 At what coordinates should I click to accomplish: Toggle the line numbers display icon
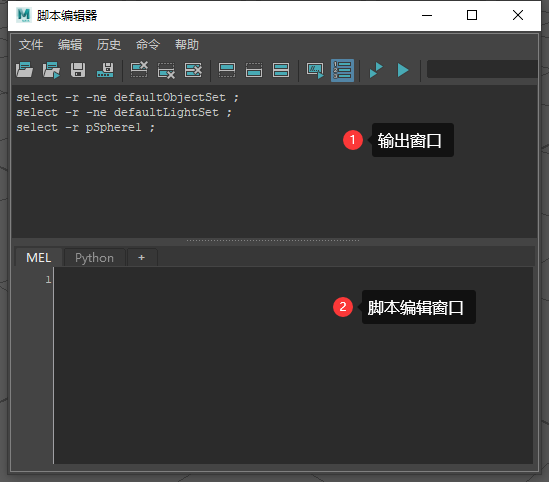(x=342, y=70)
